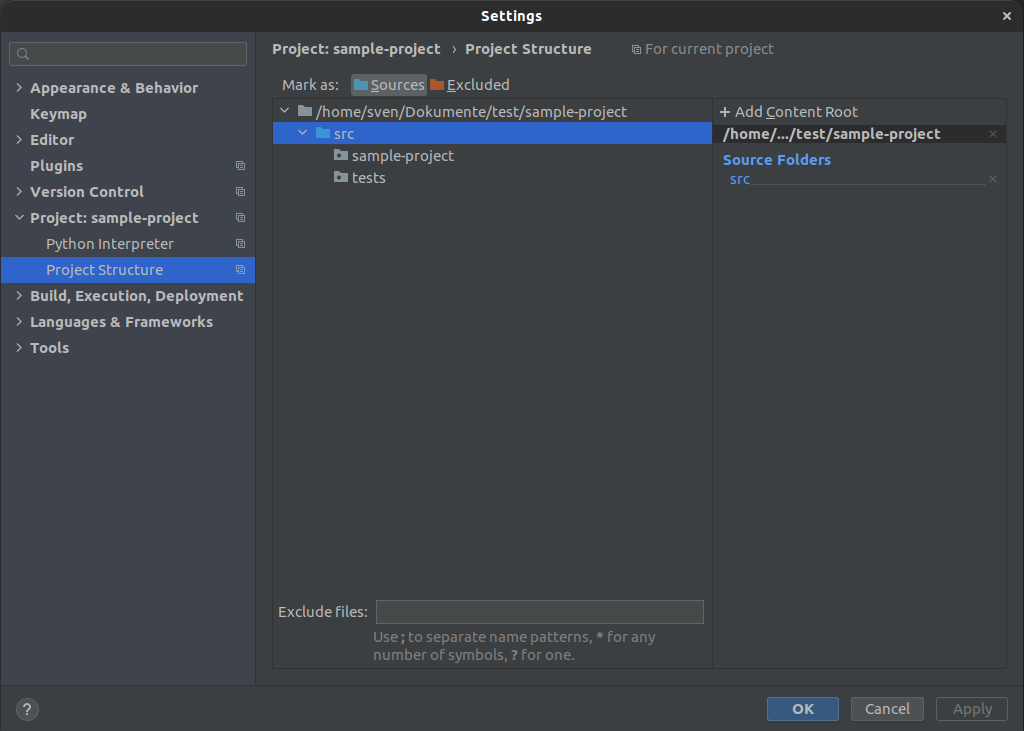
Task: Click the Cancel button
Action: tap(887, 708)
